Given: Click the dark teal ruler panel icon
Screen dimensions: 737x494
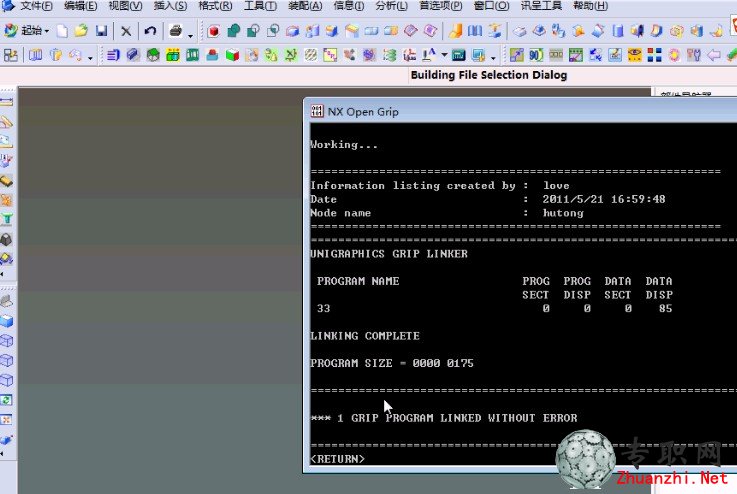Looking at the screenshot, I should 458,55.
